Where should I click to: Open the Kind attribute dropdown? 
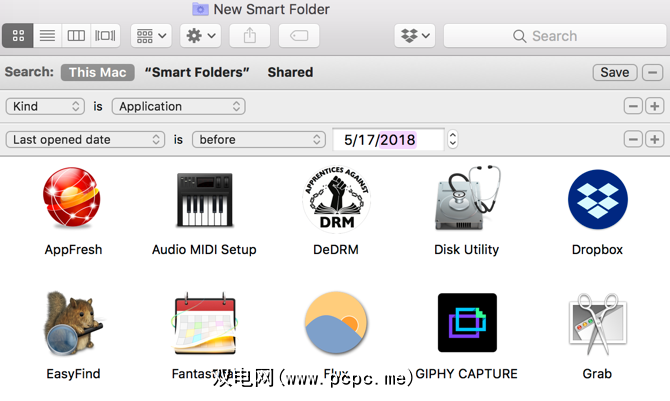tap(45, 106)
